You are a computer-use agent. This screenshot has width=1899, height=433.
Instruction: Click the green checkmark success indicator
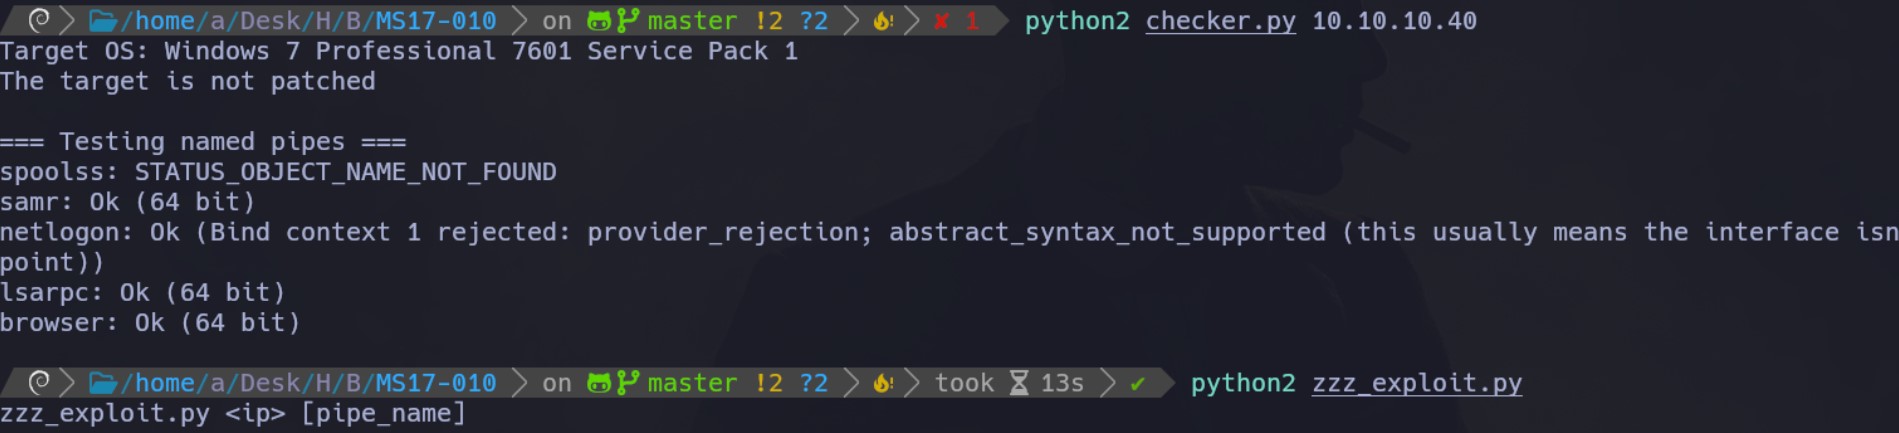tap(1137, 382)
